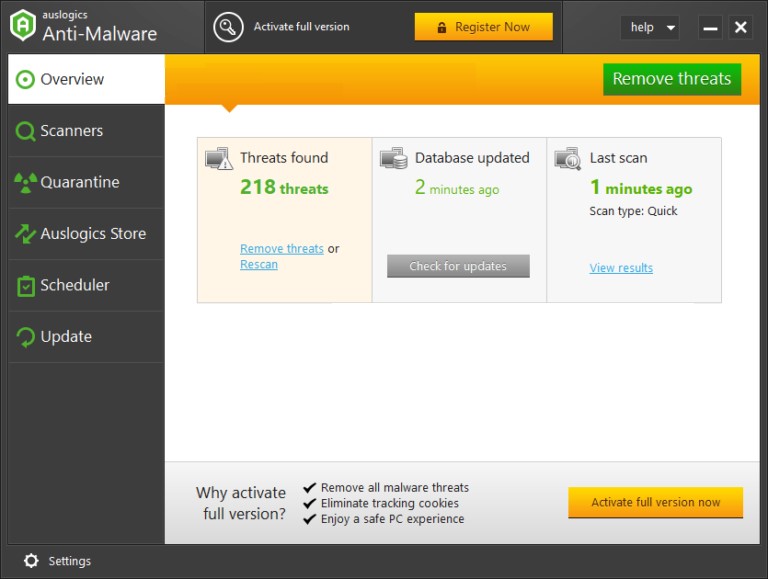The height and width of the screenshot is (579, 768).
Task: Go to the Auslogics Store
Action: [86, 234]
